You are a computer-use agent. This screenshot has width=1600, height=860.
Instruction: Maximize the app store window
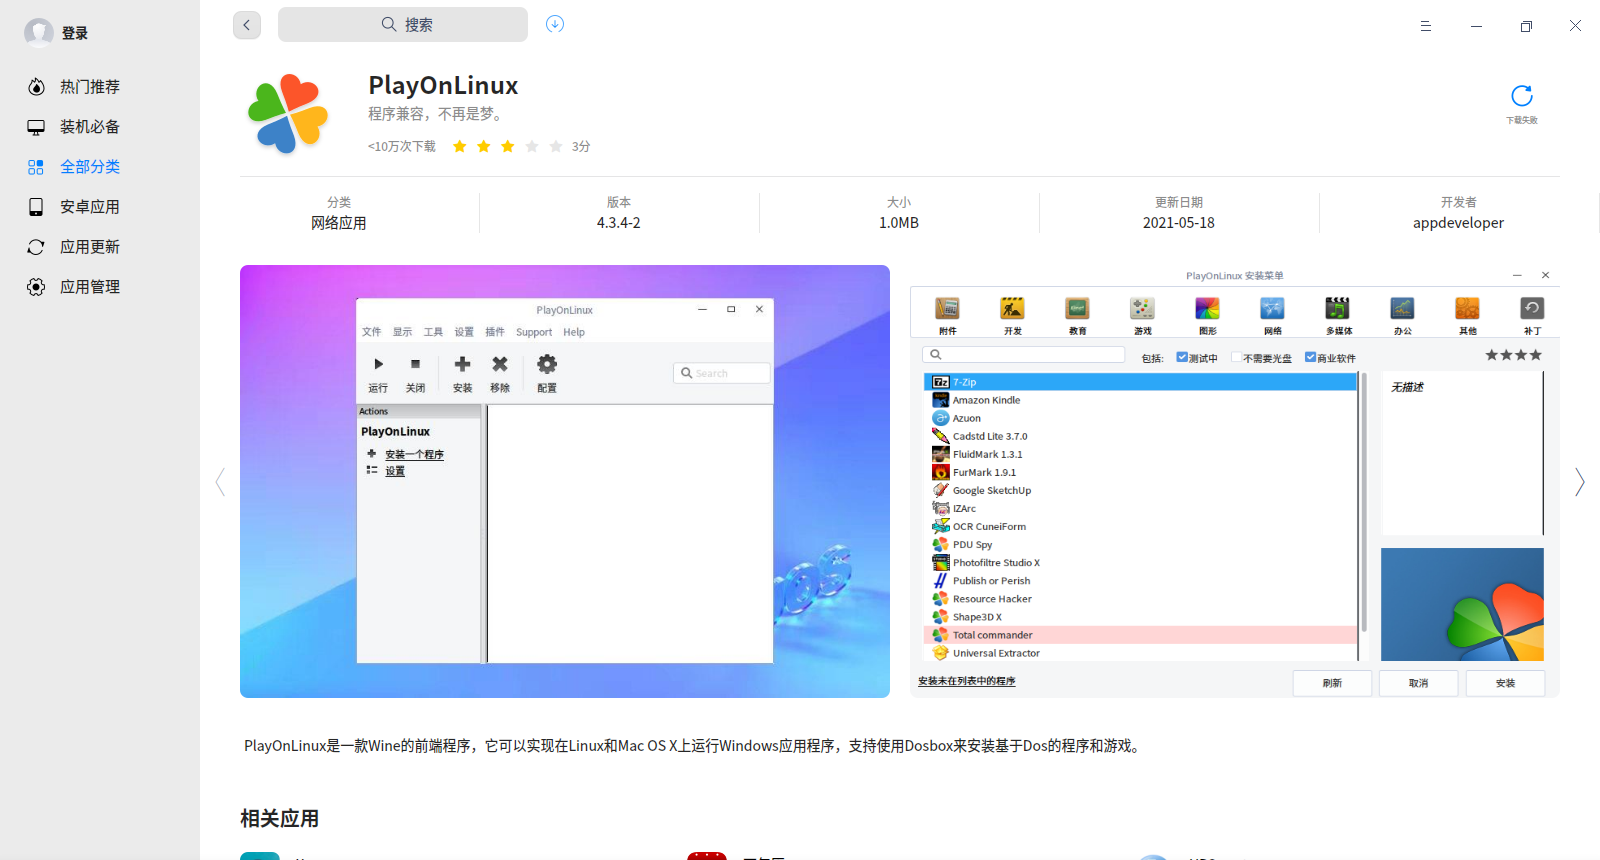click(x=1526, y=26)
